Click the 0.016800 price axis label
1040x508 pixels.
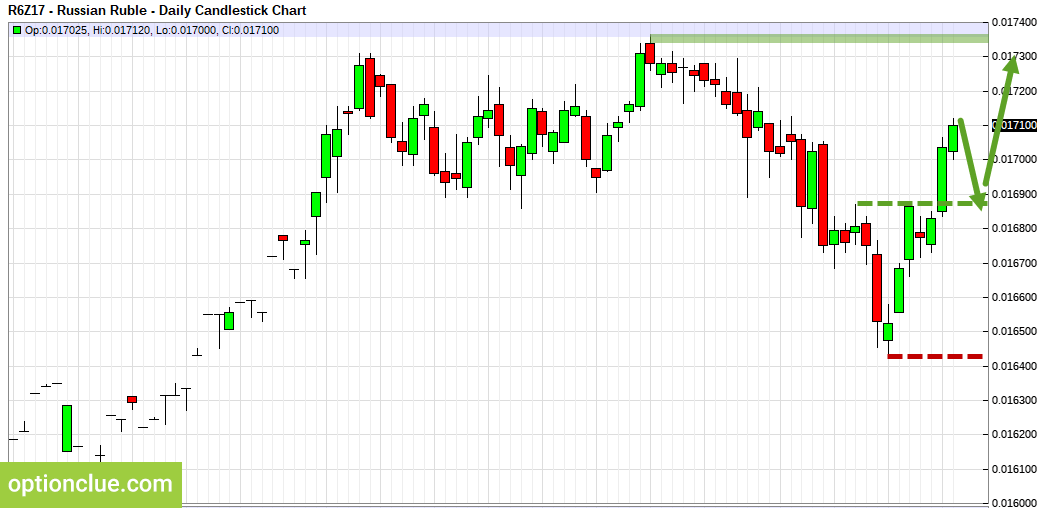[1014, 228]
